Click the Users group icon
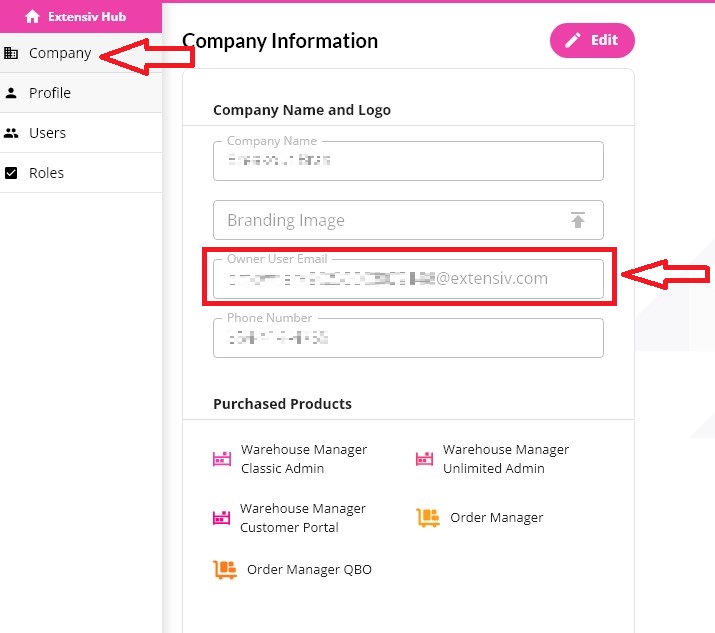 [x=11, y=133]
